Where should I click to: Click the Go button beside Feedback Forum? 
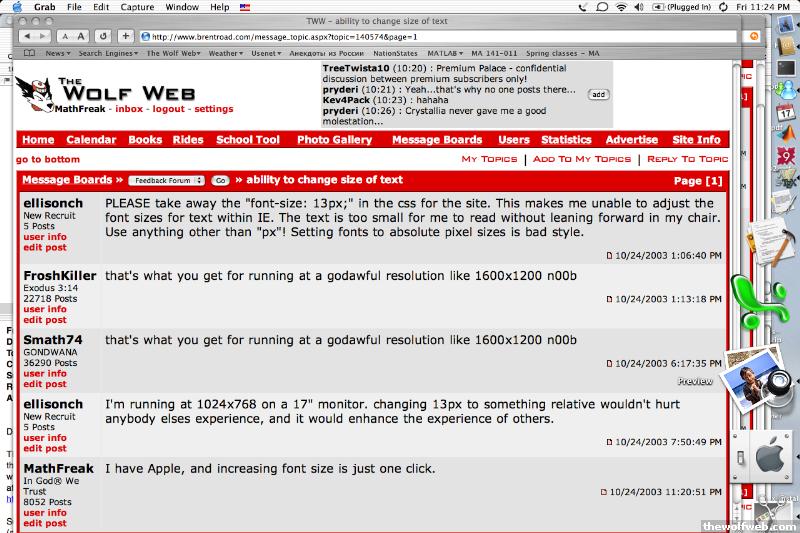[220, 181]
